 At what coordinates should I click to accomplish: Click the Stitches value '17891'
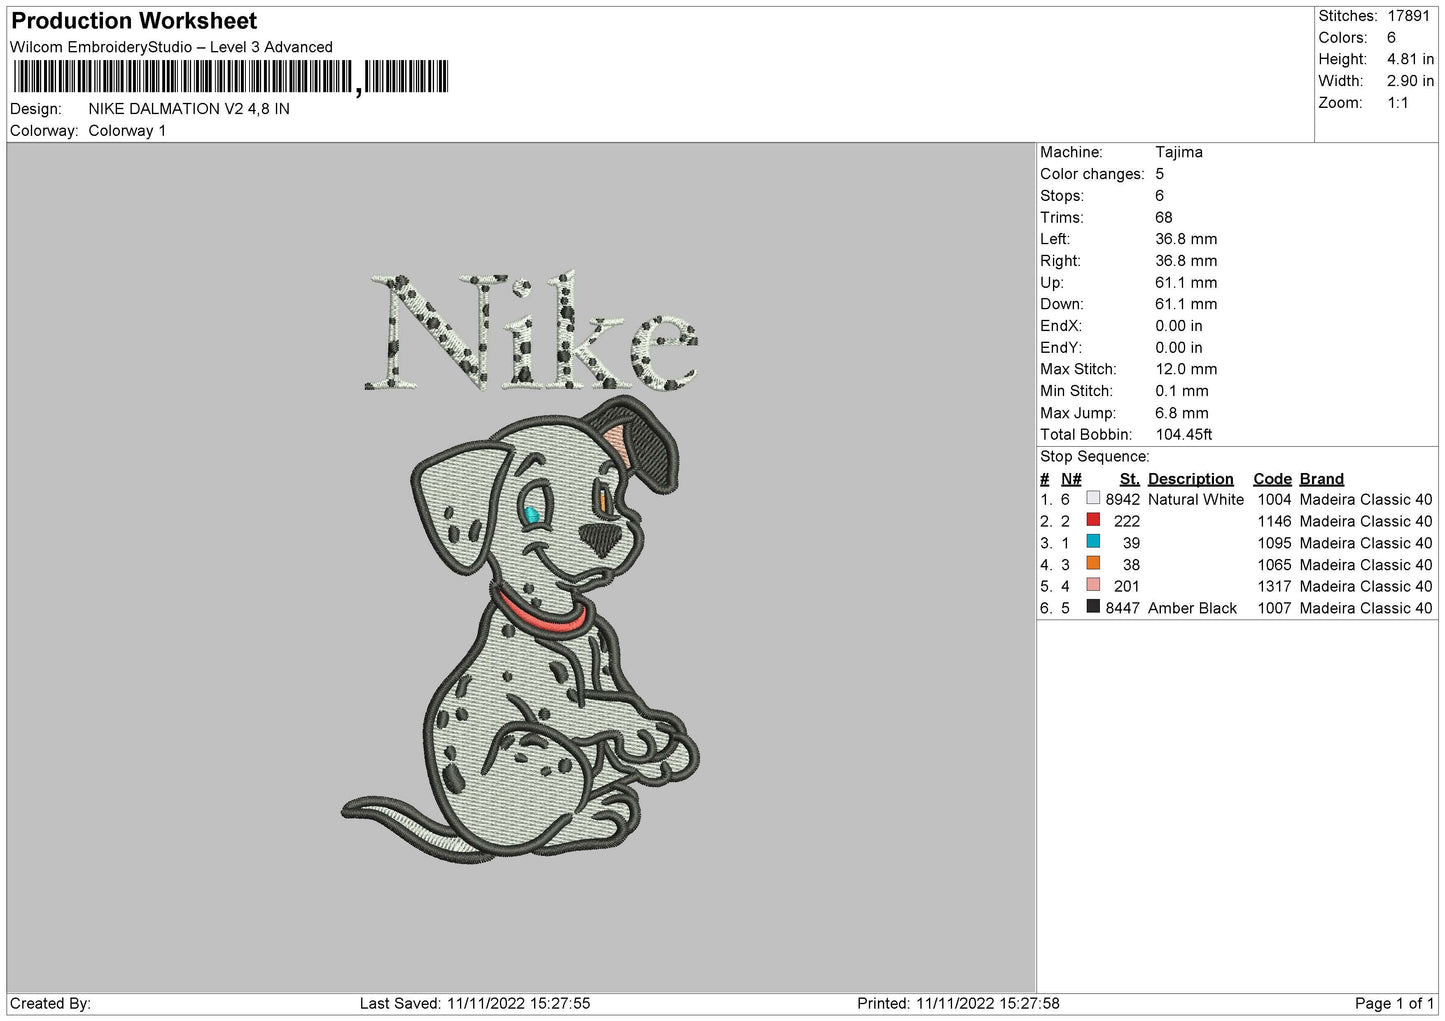[1410, 16]
